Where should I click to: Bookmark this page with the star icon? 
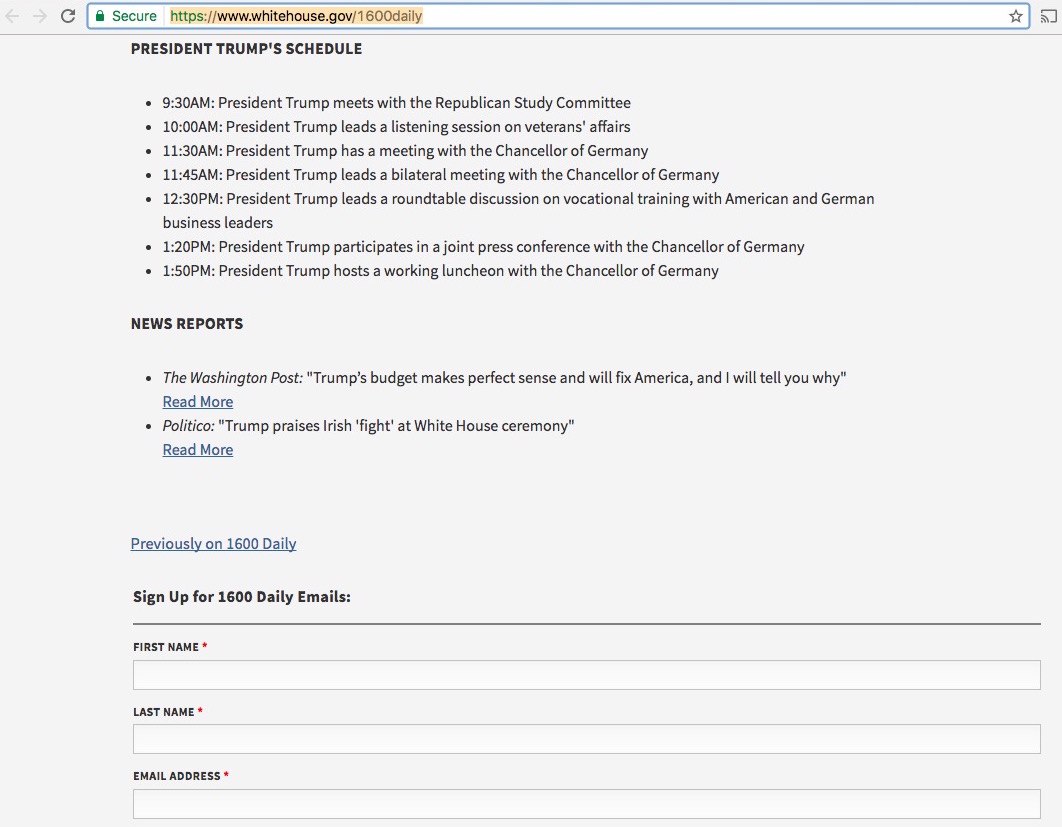(x=1015, y=16)
